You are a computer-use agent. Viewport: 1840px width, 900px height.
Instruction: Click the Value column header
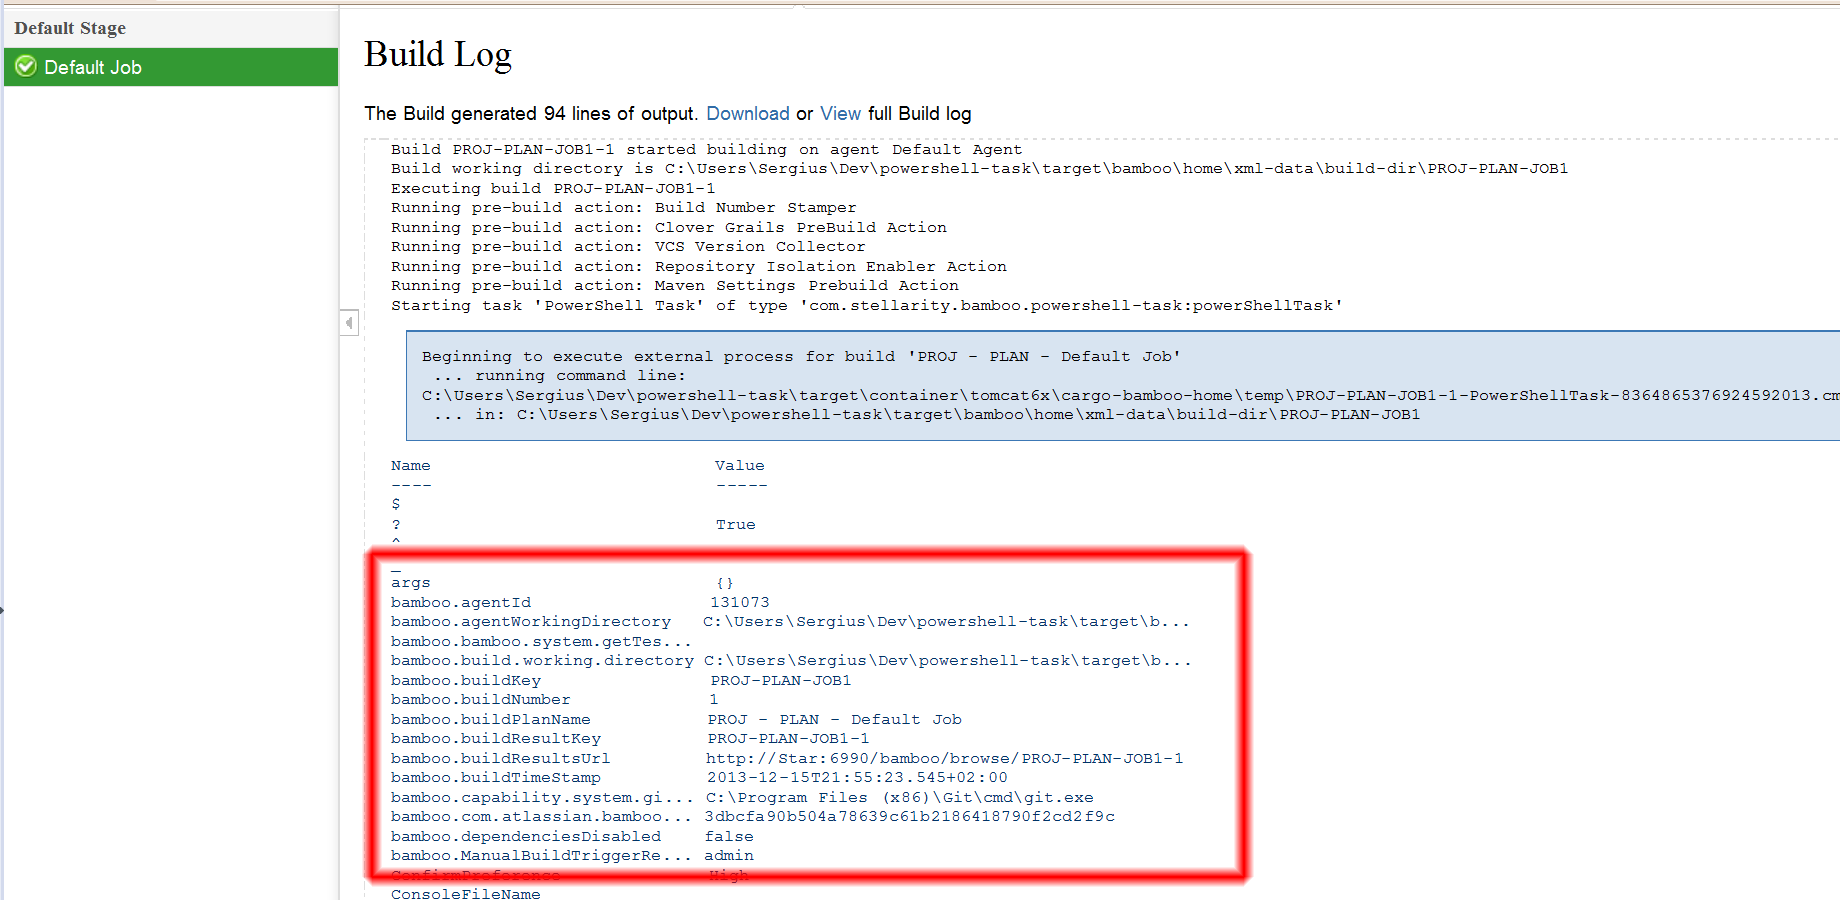(740, 466)
